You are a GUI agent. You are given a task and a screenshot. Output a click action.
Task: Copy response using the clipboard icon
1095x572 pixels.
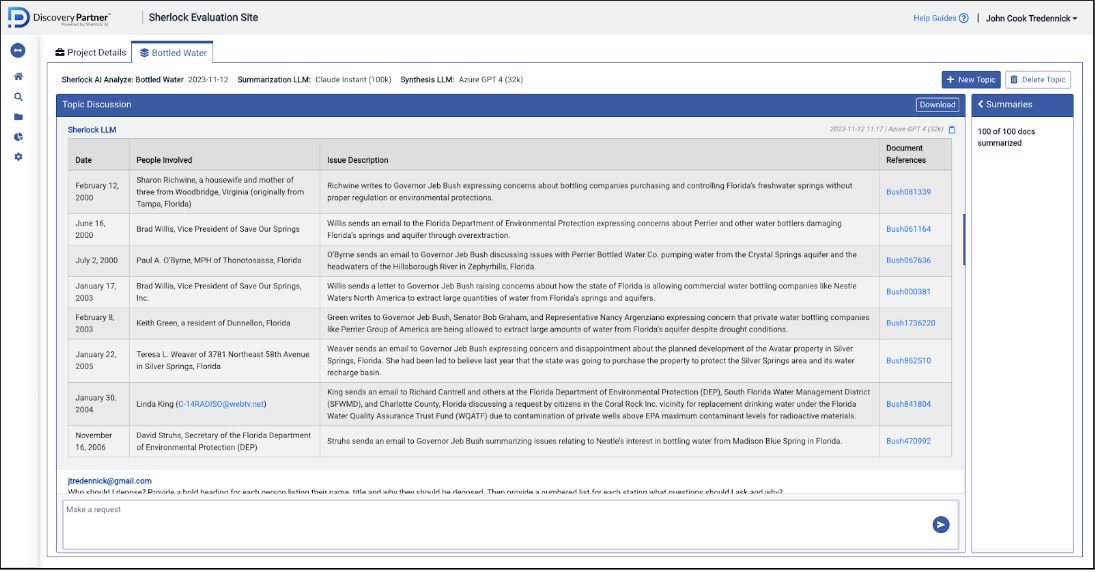click(x=952, y=129)
